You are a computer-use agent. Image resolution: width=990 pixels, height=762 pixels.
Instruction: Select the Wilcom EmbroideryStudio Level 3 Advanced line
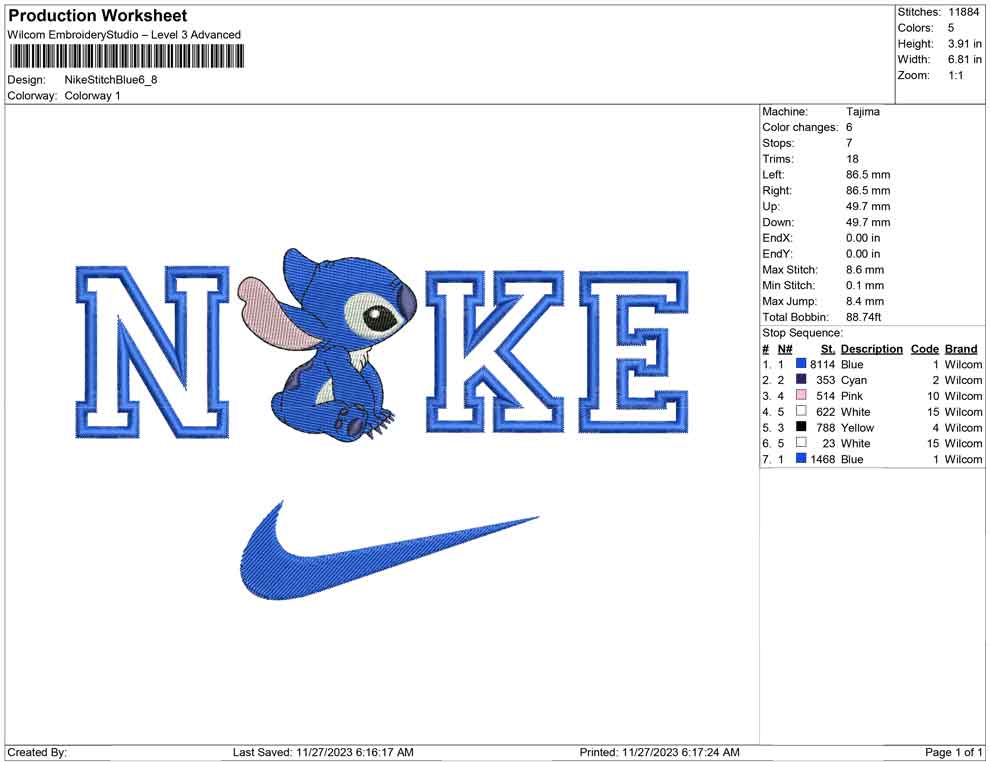click(x=124, y=35)
